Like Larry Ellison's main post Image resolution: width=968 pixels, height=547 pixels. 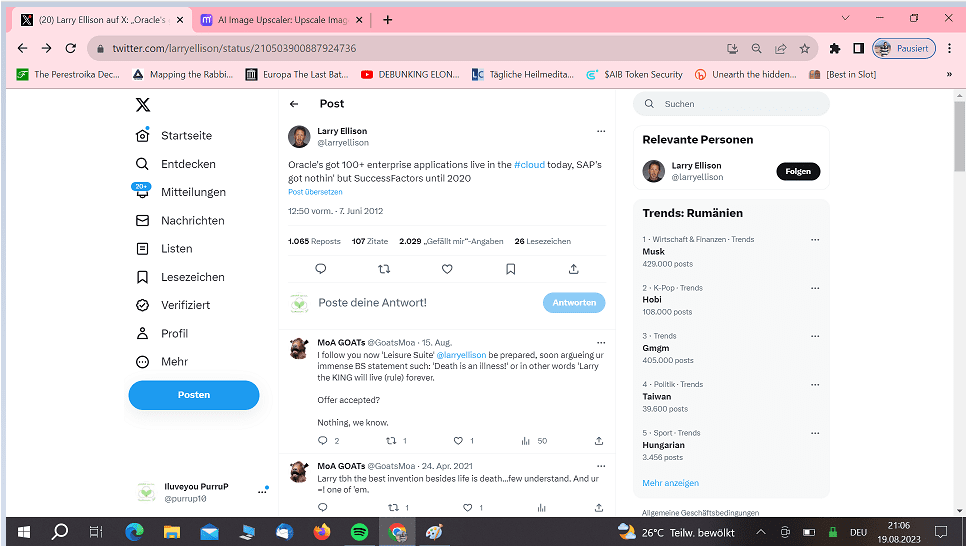click(x=447, y=269)
